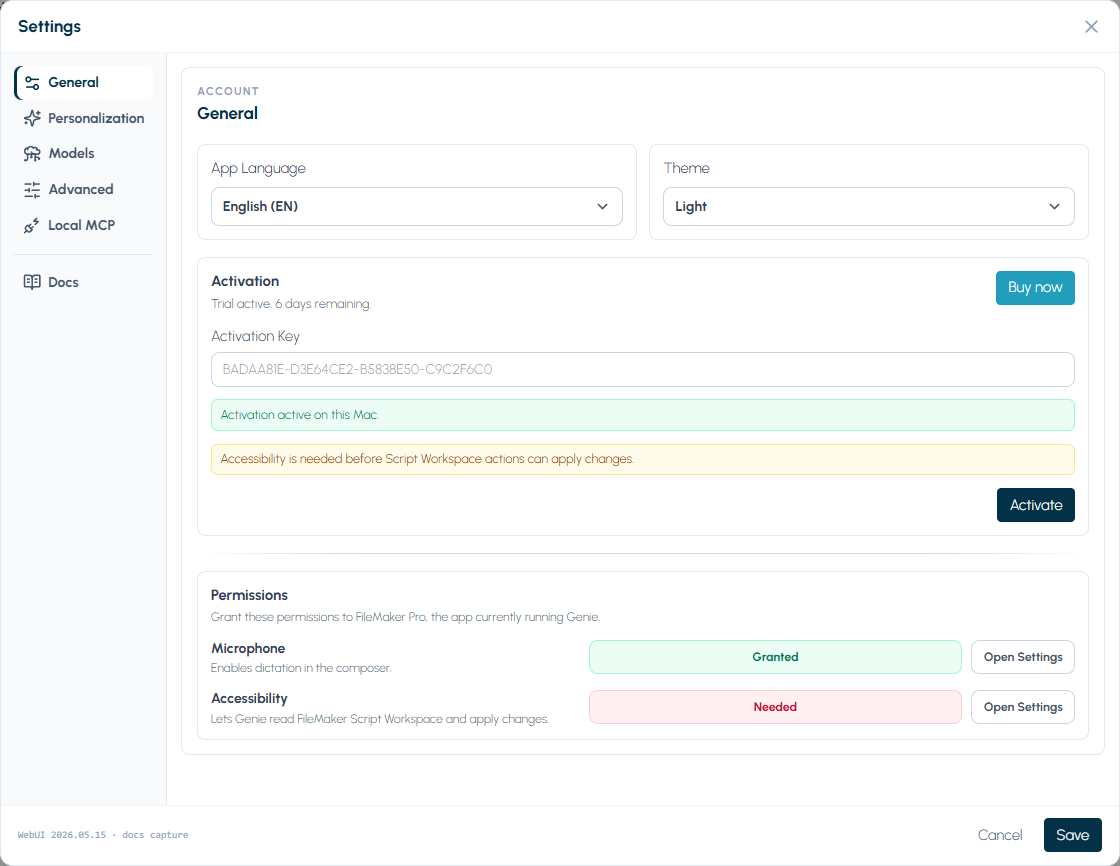The height and width of the screenshot is (866, 1120).
Task: Click the Buy now button
Action: tap(1035, 288)
